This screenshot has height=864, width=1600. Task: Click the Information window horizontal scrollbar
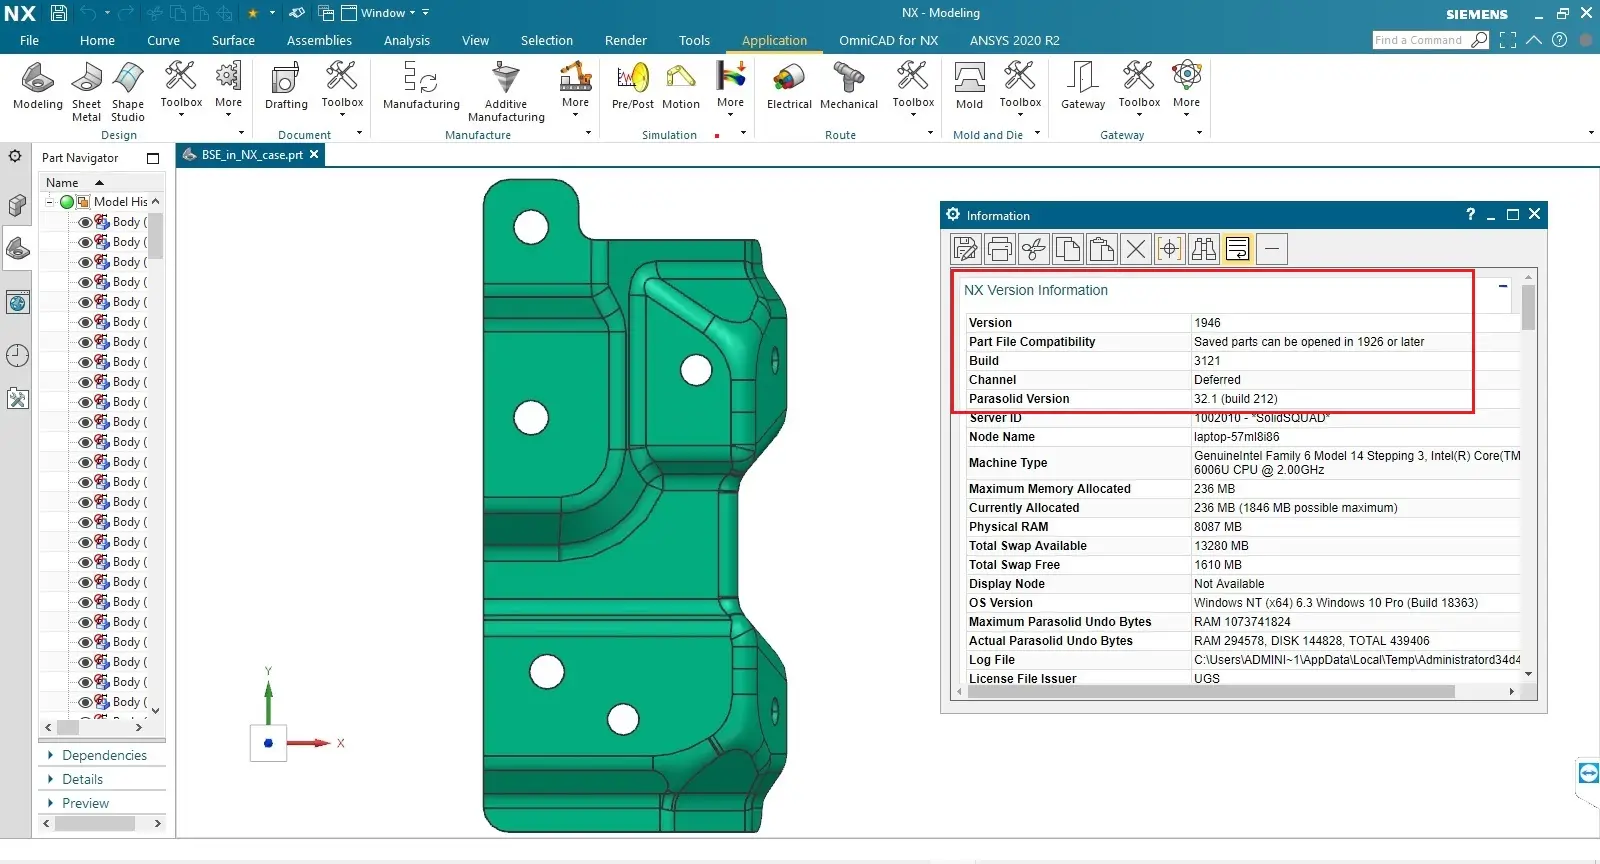1211,691
